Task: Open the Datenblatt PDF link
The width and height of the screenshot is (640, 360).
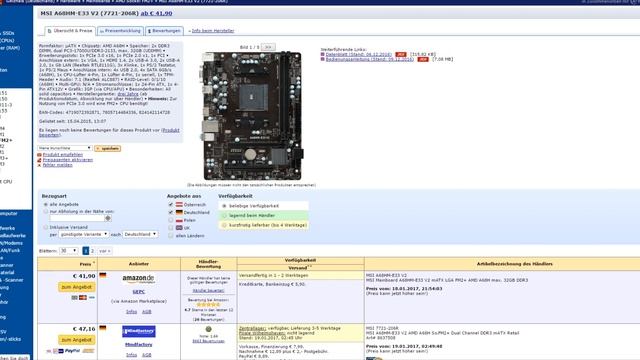Action: (x=358, y=54)
